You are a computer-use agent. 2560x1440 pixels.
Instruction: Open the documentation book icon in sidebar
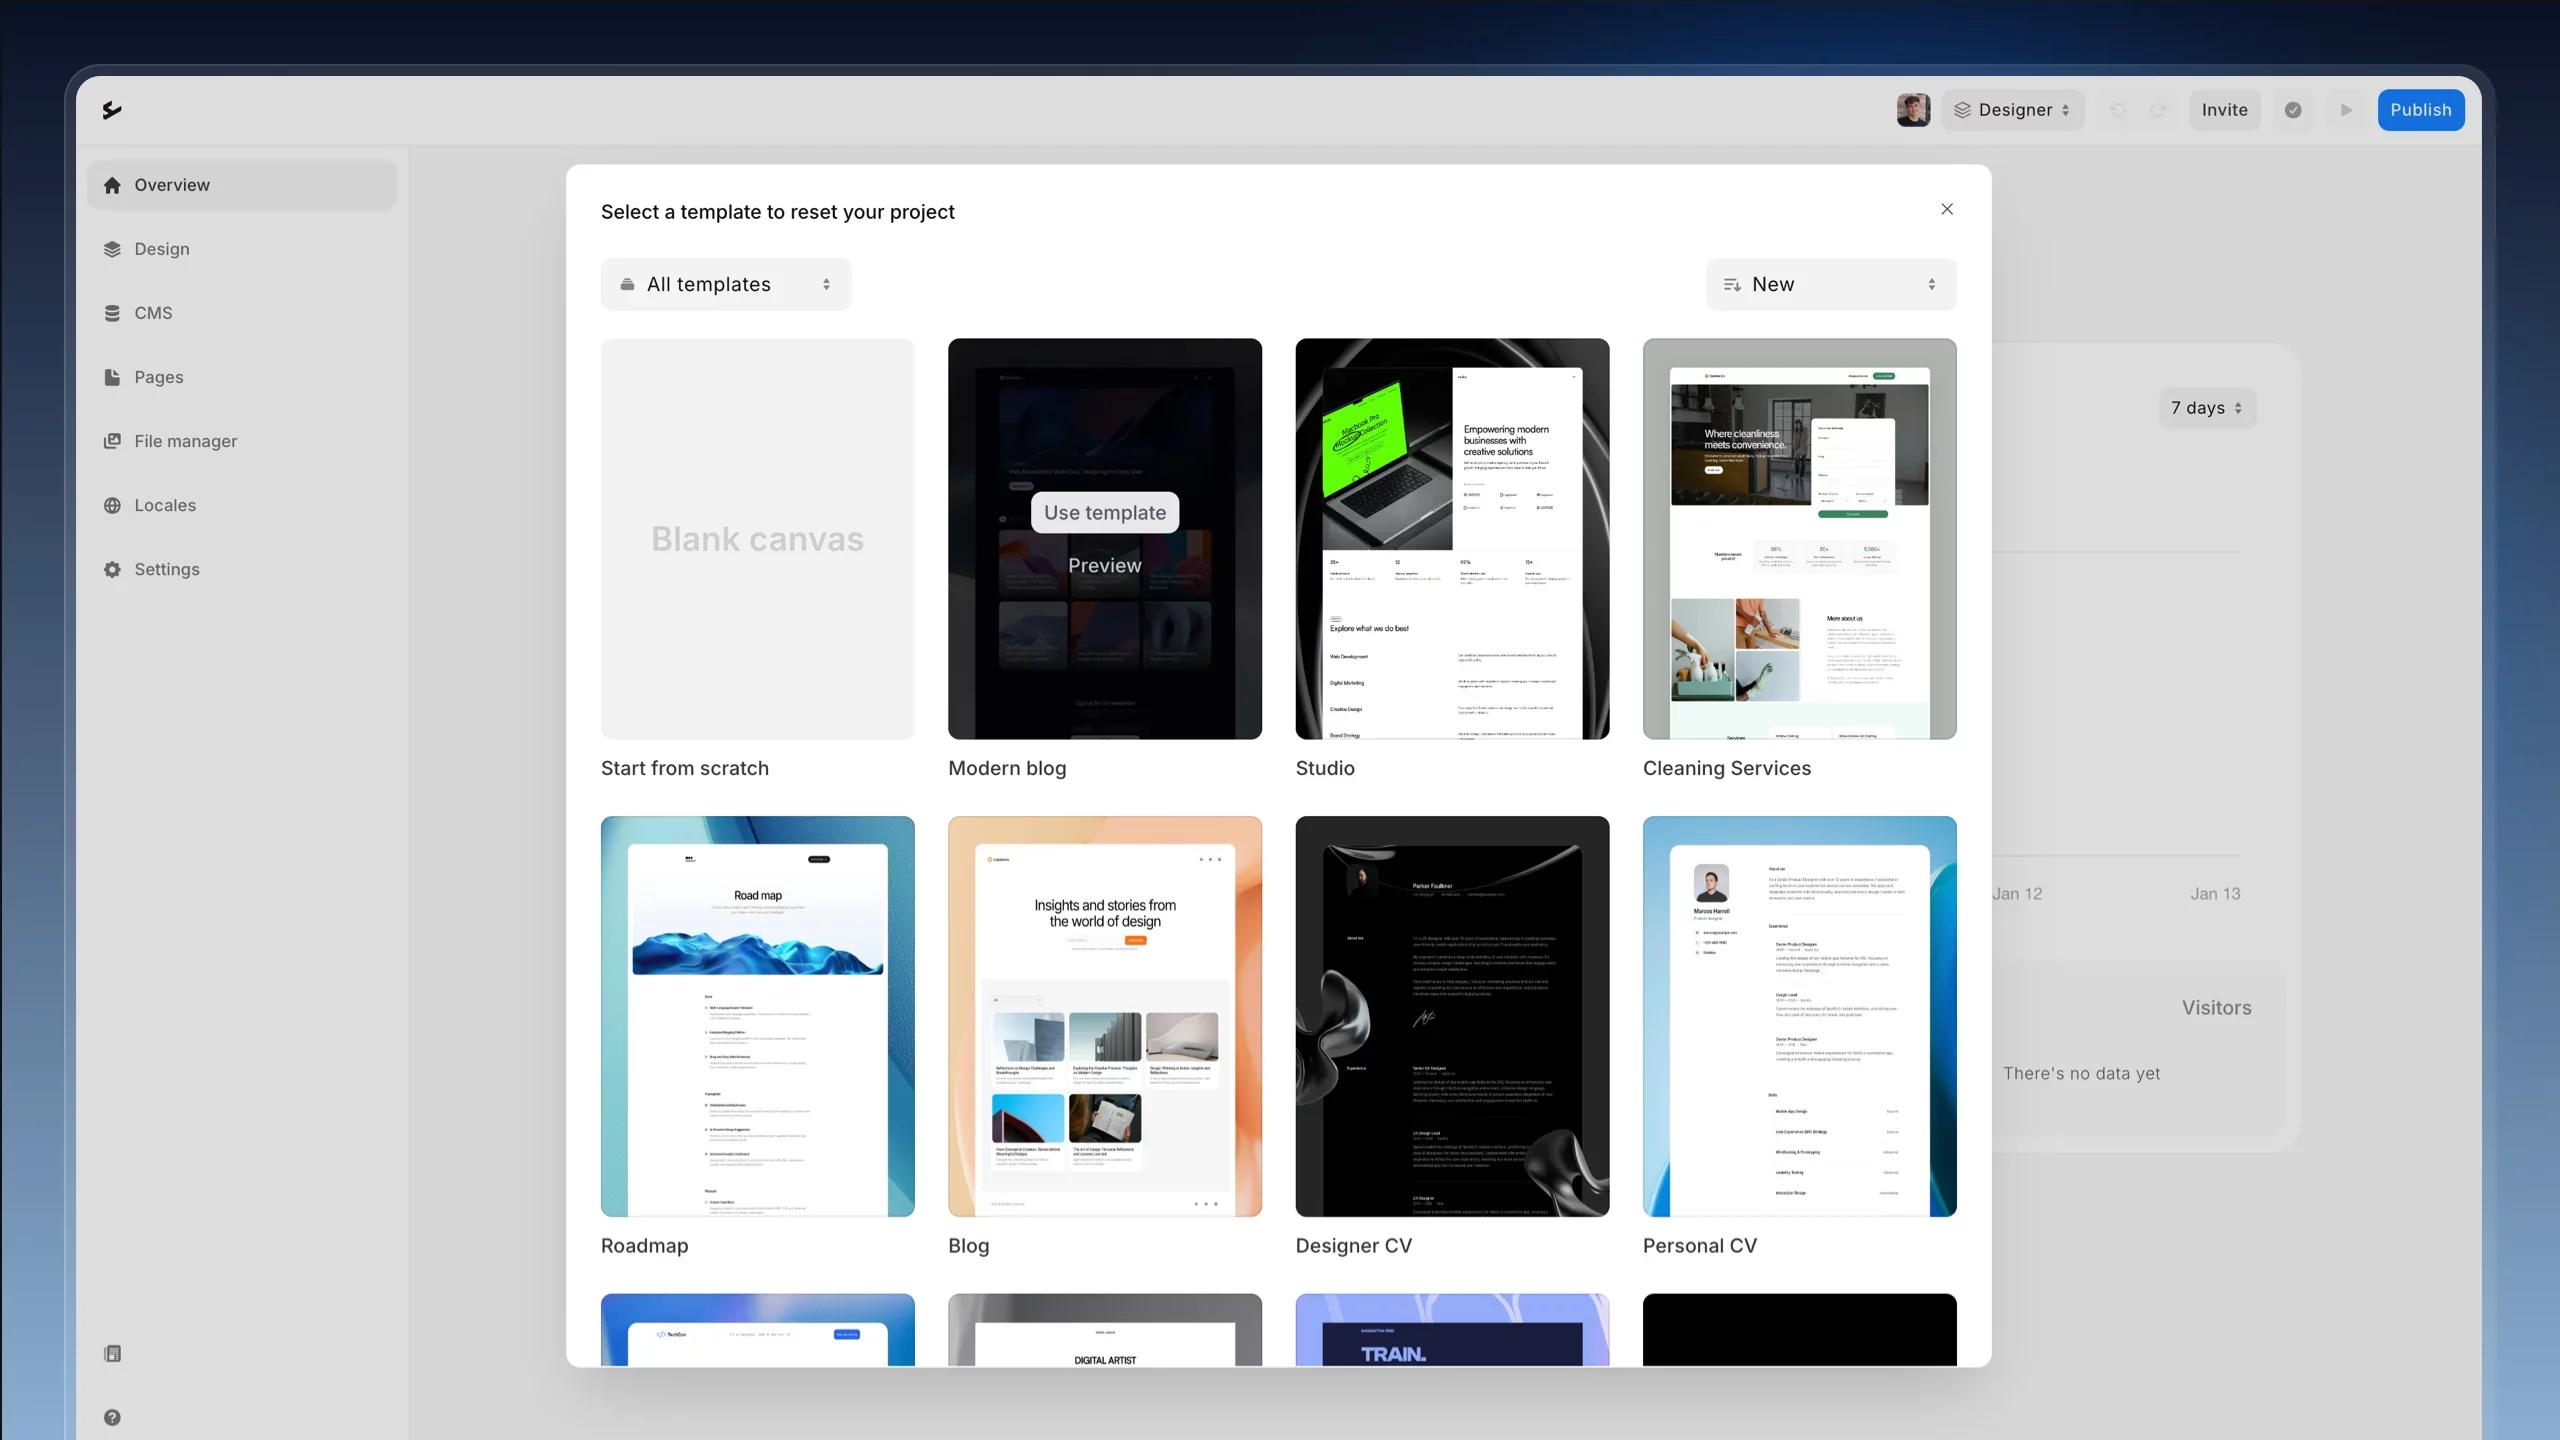(x=112, y=1353)
